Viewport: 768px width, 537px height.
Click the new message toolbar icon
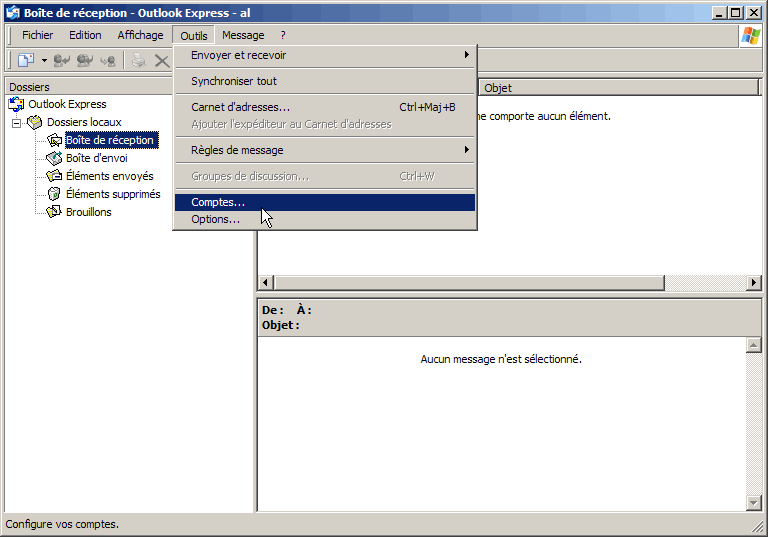[25, 61]
